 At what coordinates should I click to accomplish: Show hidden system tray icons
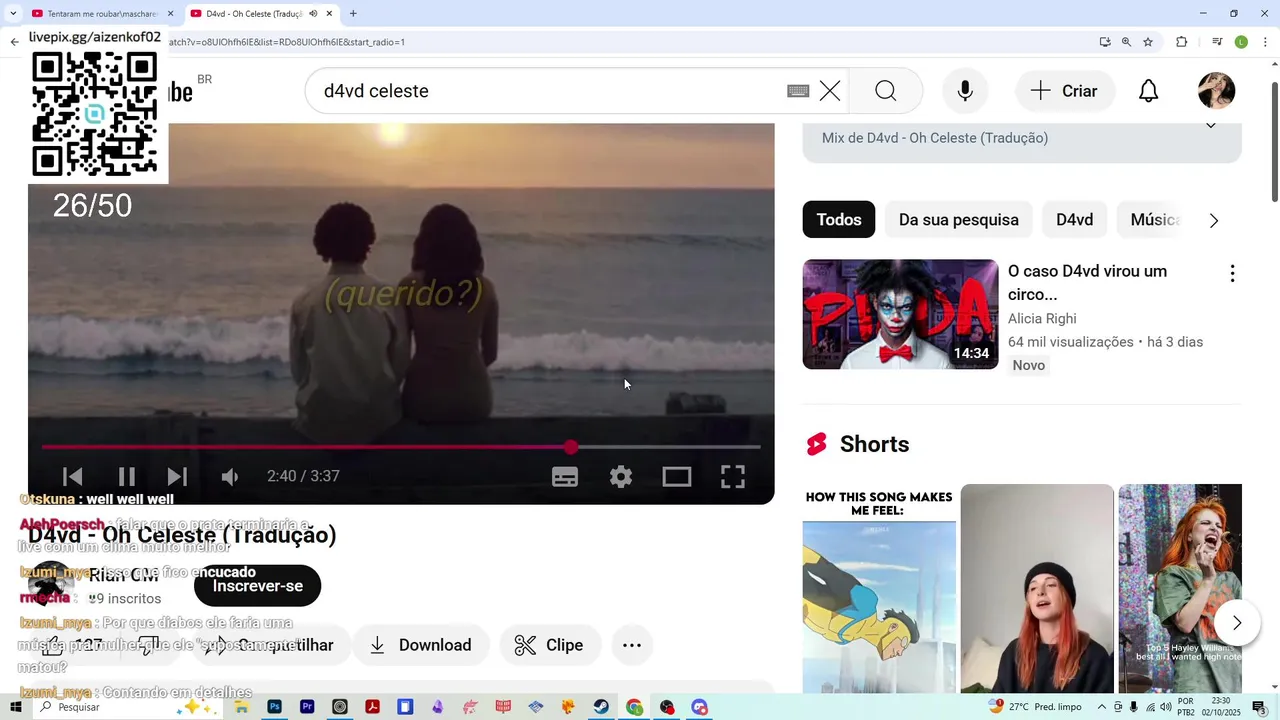pos(1102,707)
